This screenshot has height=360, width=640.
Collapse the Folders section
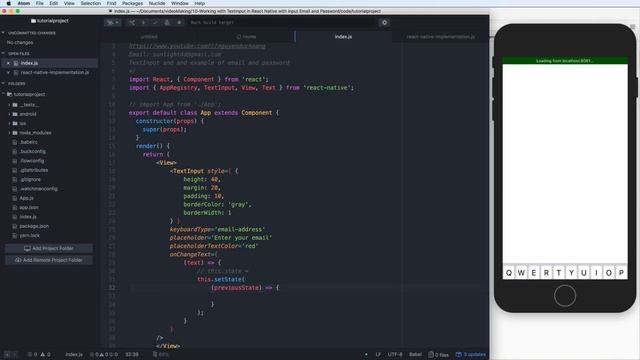pos(4,83)
